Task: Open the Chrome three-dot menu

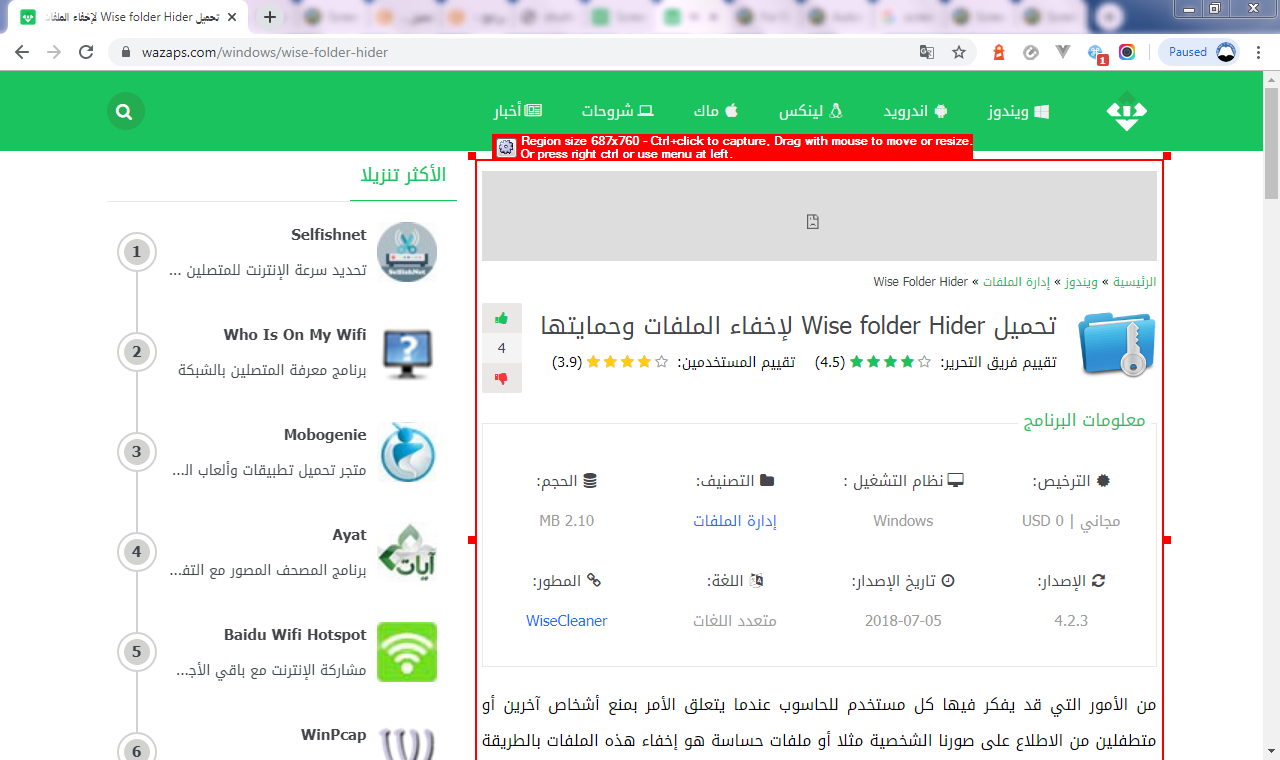Action: 1258,52
